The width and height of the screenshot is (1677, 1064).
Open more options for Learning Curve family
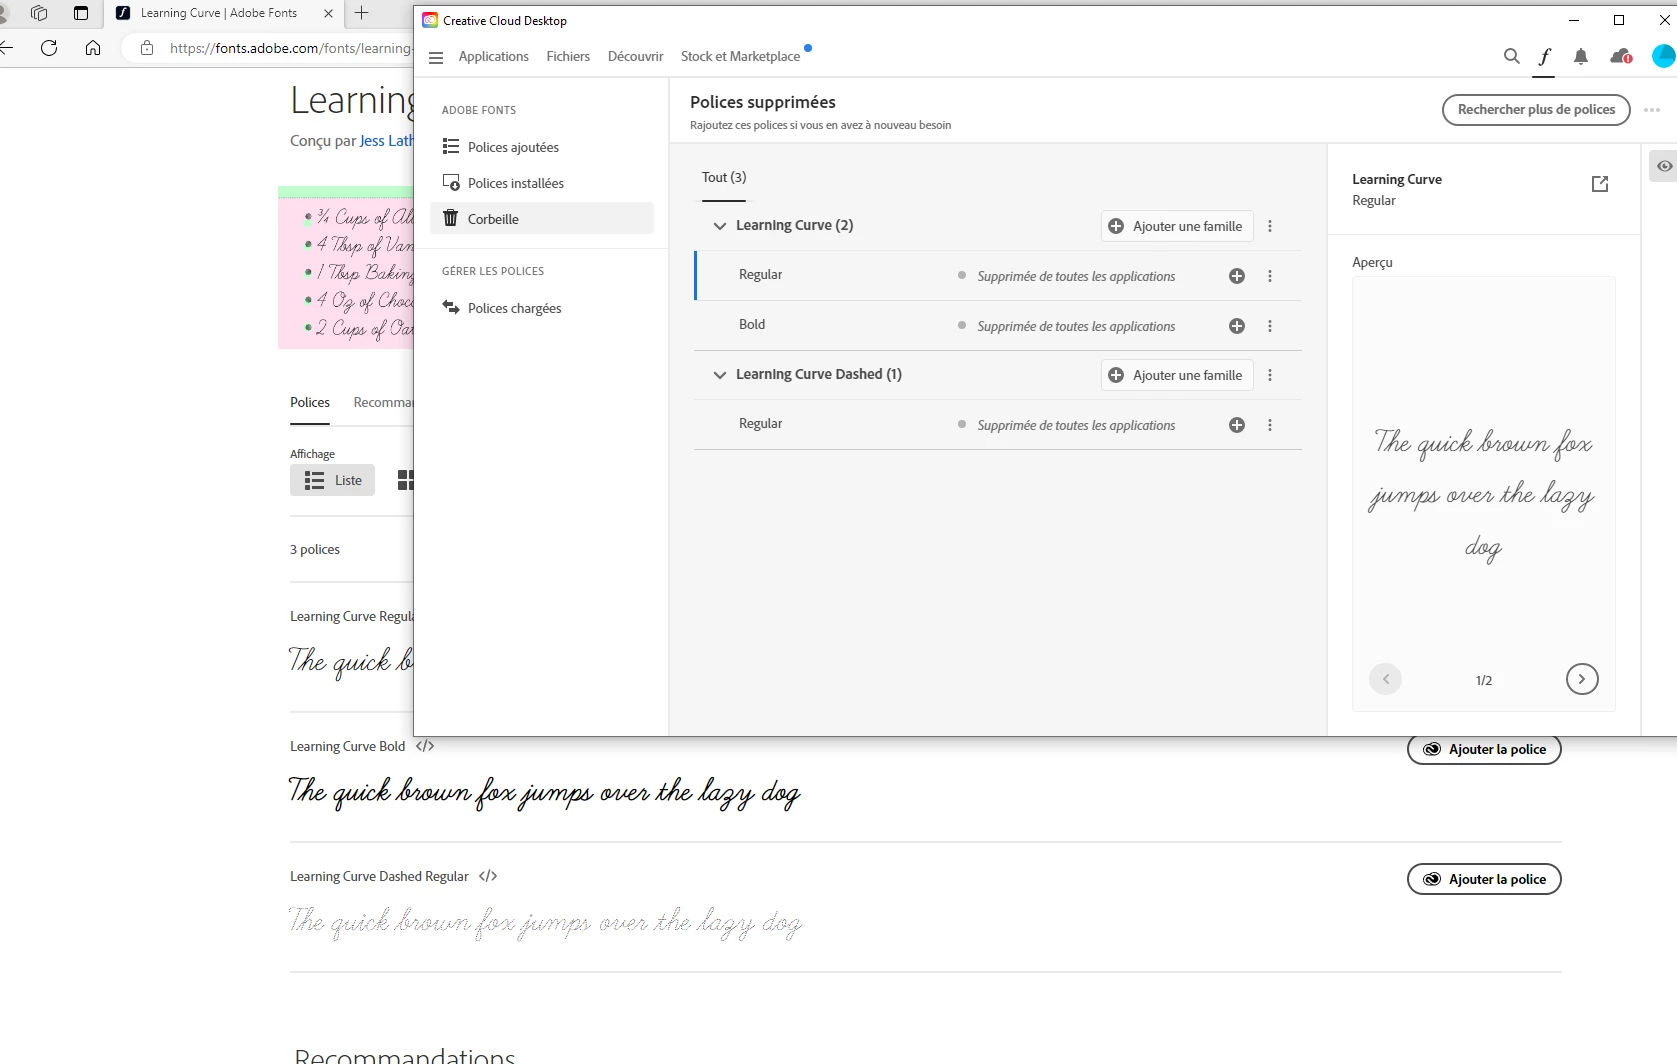(x=1270, y=226)
